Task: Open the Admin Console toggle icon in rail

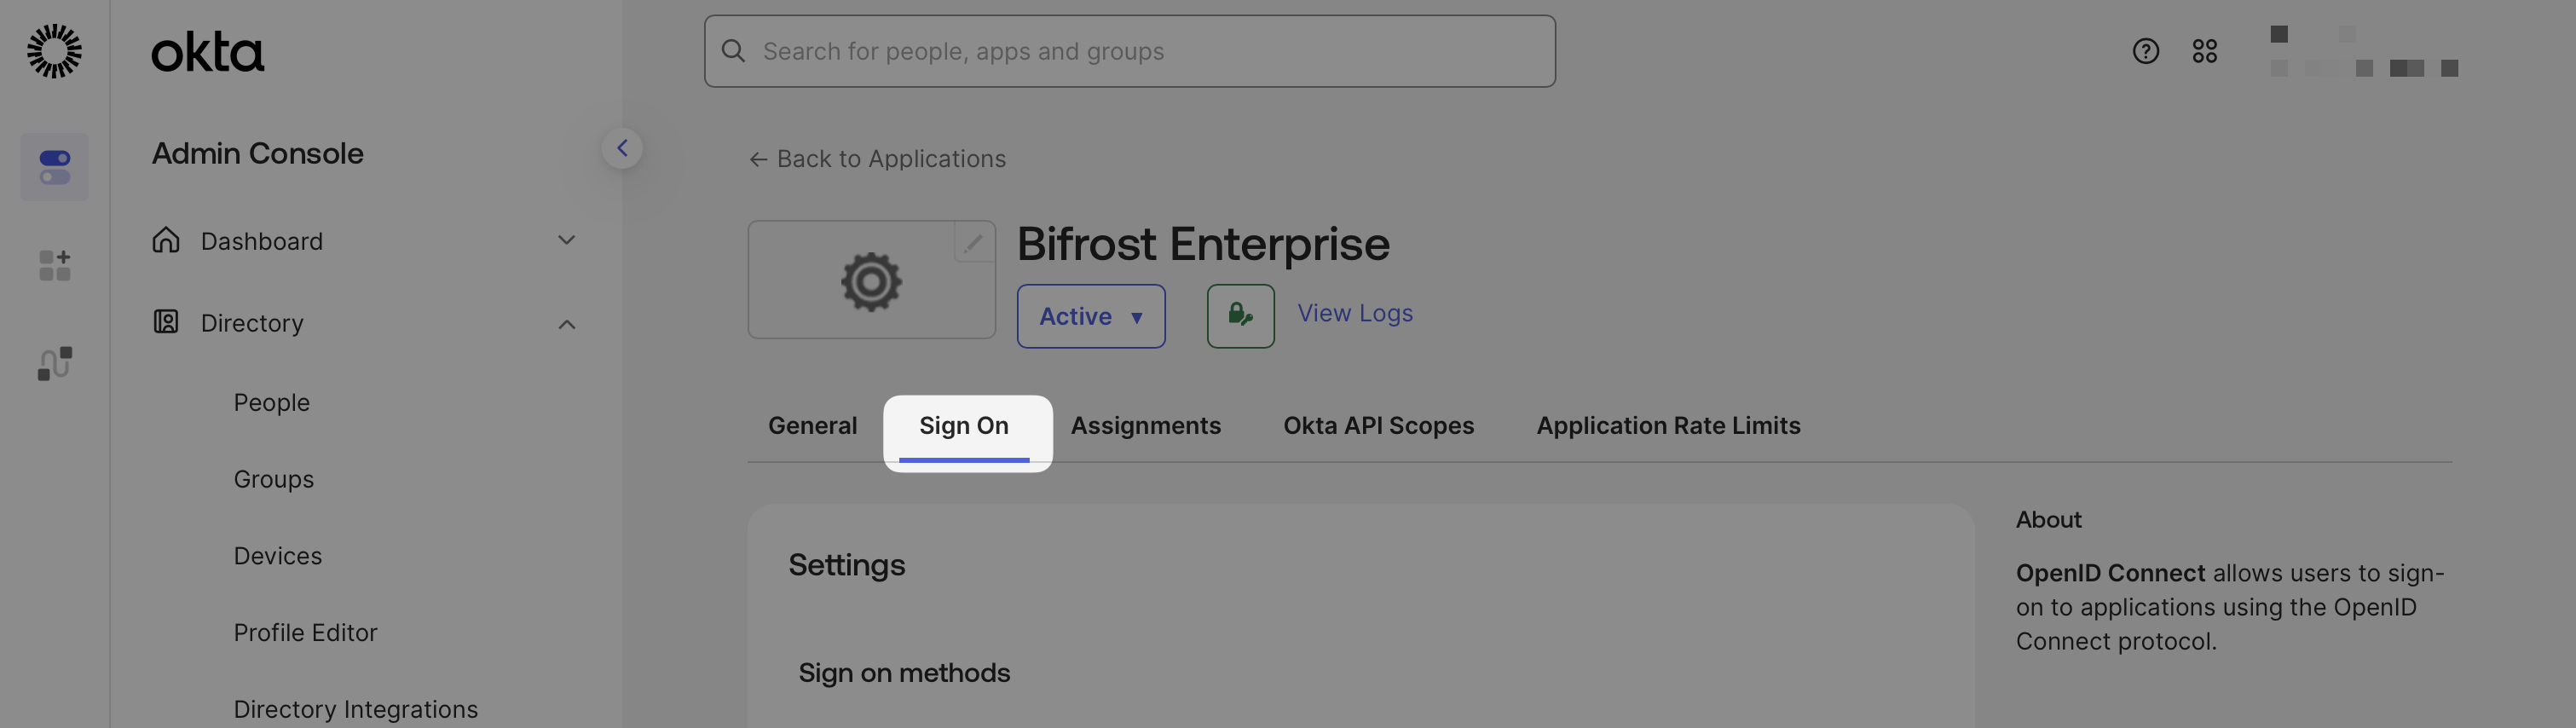Action: [x=54, y=167]
